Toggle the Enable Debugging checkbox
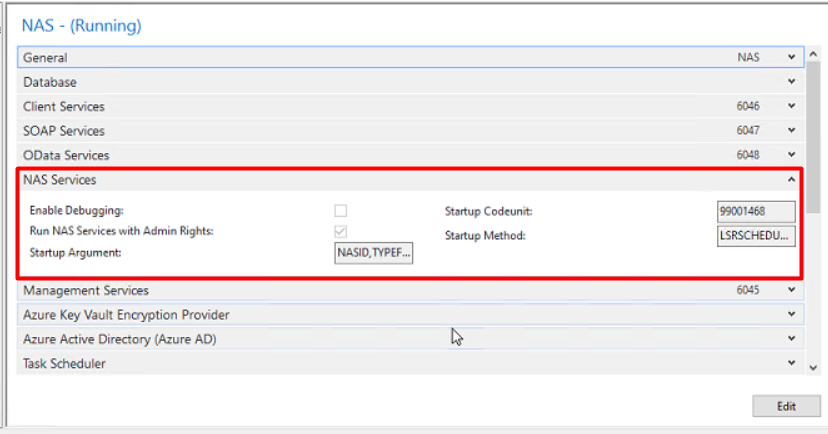Image resolution: width=828 pixels, height=434 pixels. coord(341,211)
